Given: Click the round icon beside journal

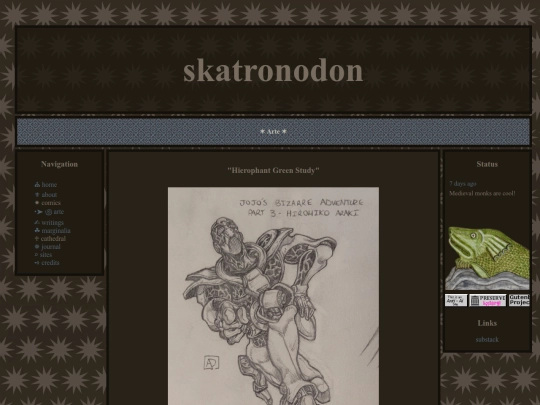Looking at the screenshot, I should 37,247.
